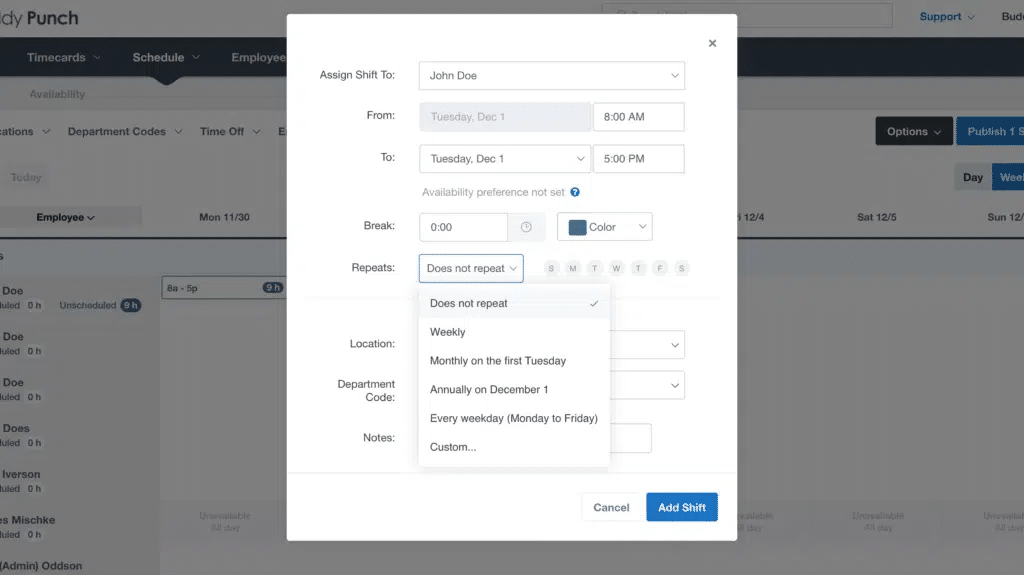Click the Today button
The height and width of the screenshot is (575, 1024).
pyautogui.click(x=26, y=177)
